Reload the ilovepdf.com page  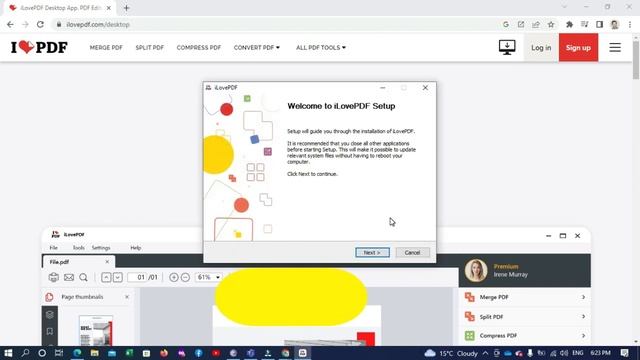point(40,24)
